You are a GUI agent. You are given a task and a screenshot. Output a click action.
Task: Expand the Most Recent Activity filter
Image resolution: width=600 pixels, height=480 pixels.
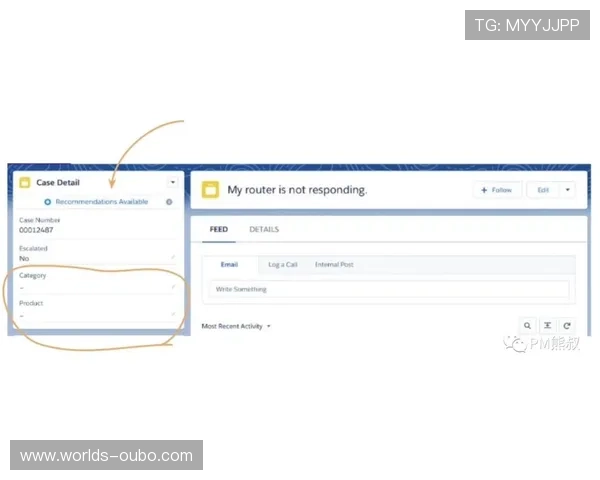pos(268,326)
